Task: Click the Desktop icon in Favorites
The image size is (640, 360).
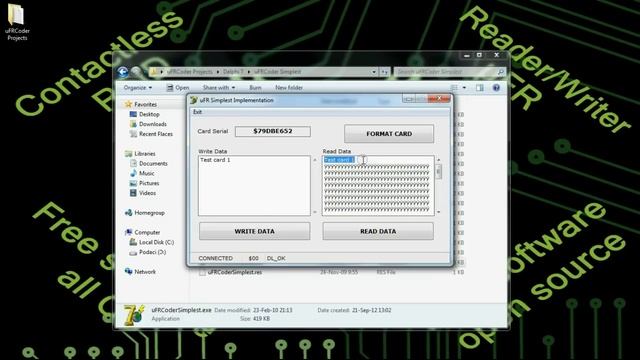Action: click(133, 114)
